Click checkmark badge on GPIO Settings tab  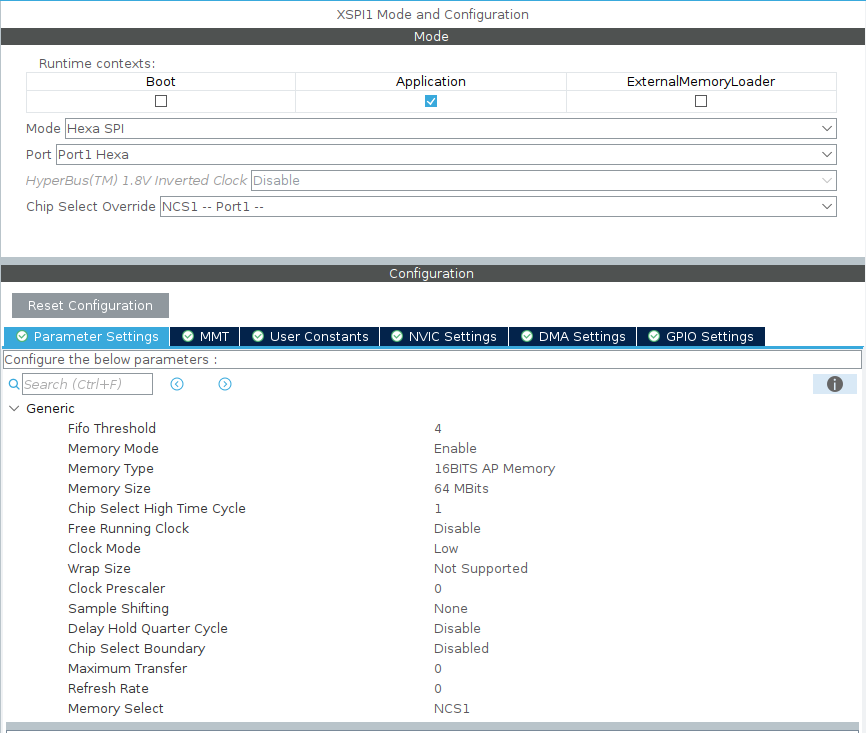[x=656, y=337]
